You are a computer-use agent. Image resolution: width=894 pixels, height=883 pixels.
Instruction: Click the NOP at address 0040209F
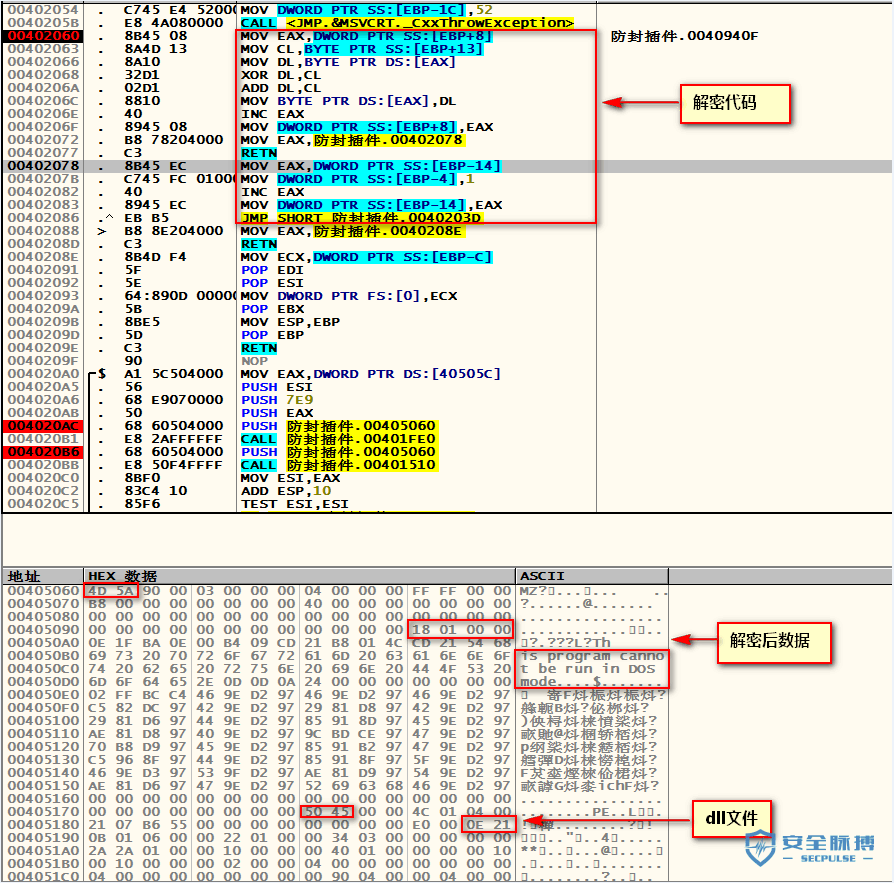254,361
